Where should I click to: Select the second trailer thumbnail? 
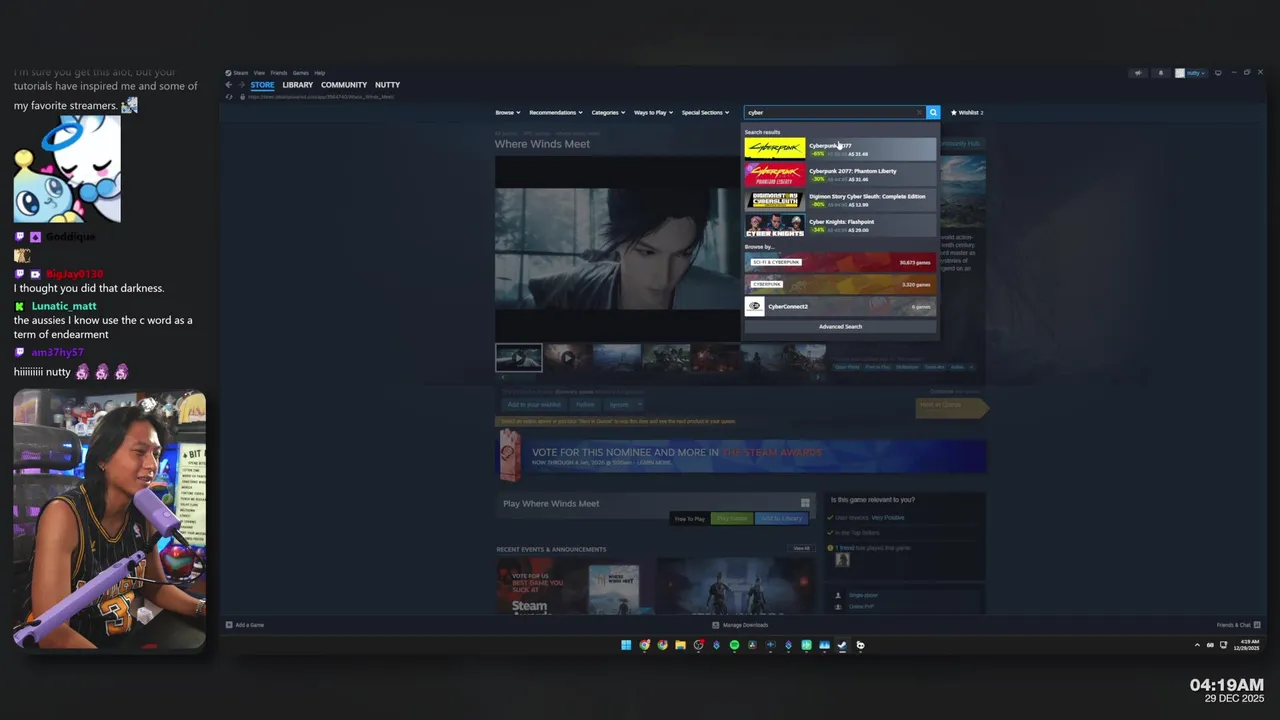coord(567,357)
